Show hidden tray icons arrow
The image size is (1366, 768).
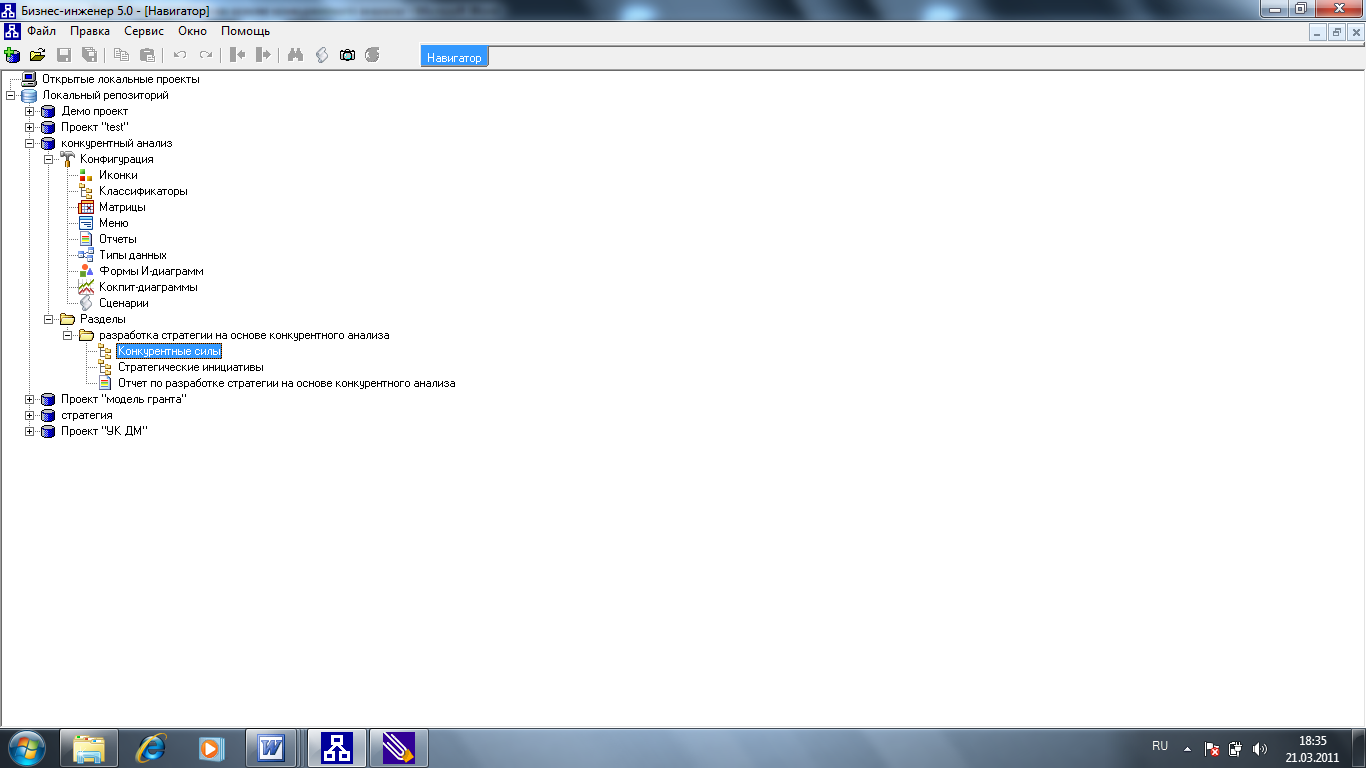tap(1187, 748)
